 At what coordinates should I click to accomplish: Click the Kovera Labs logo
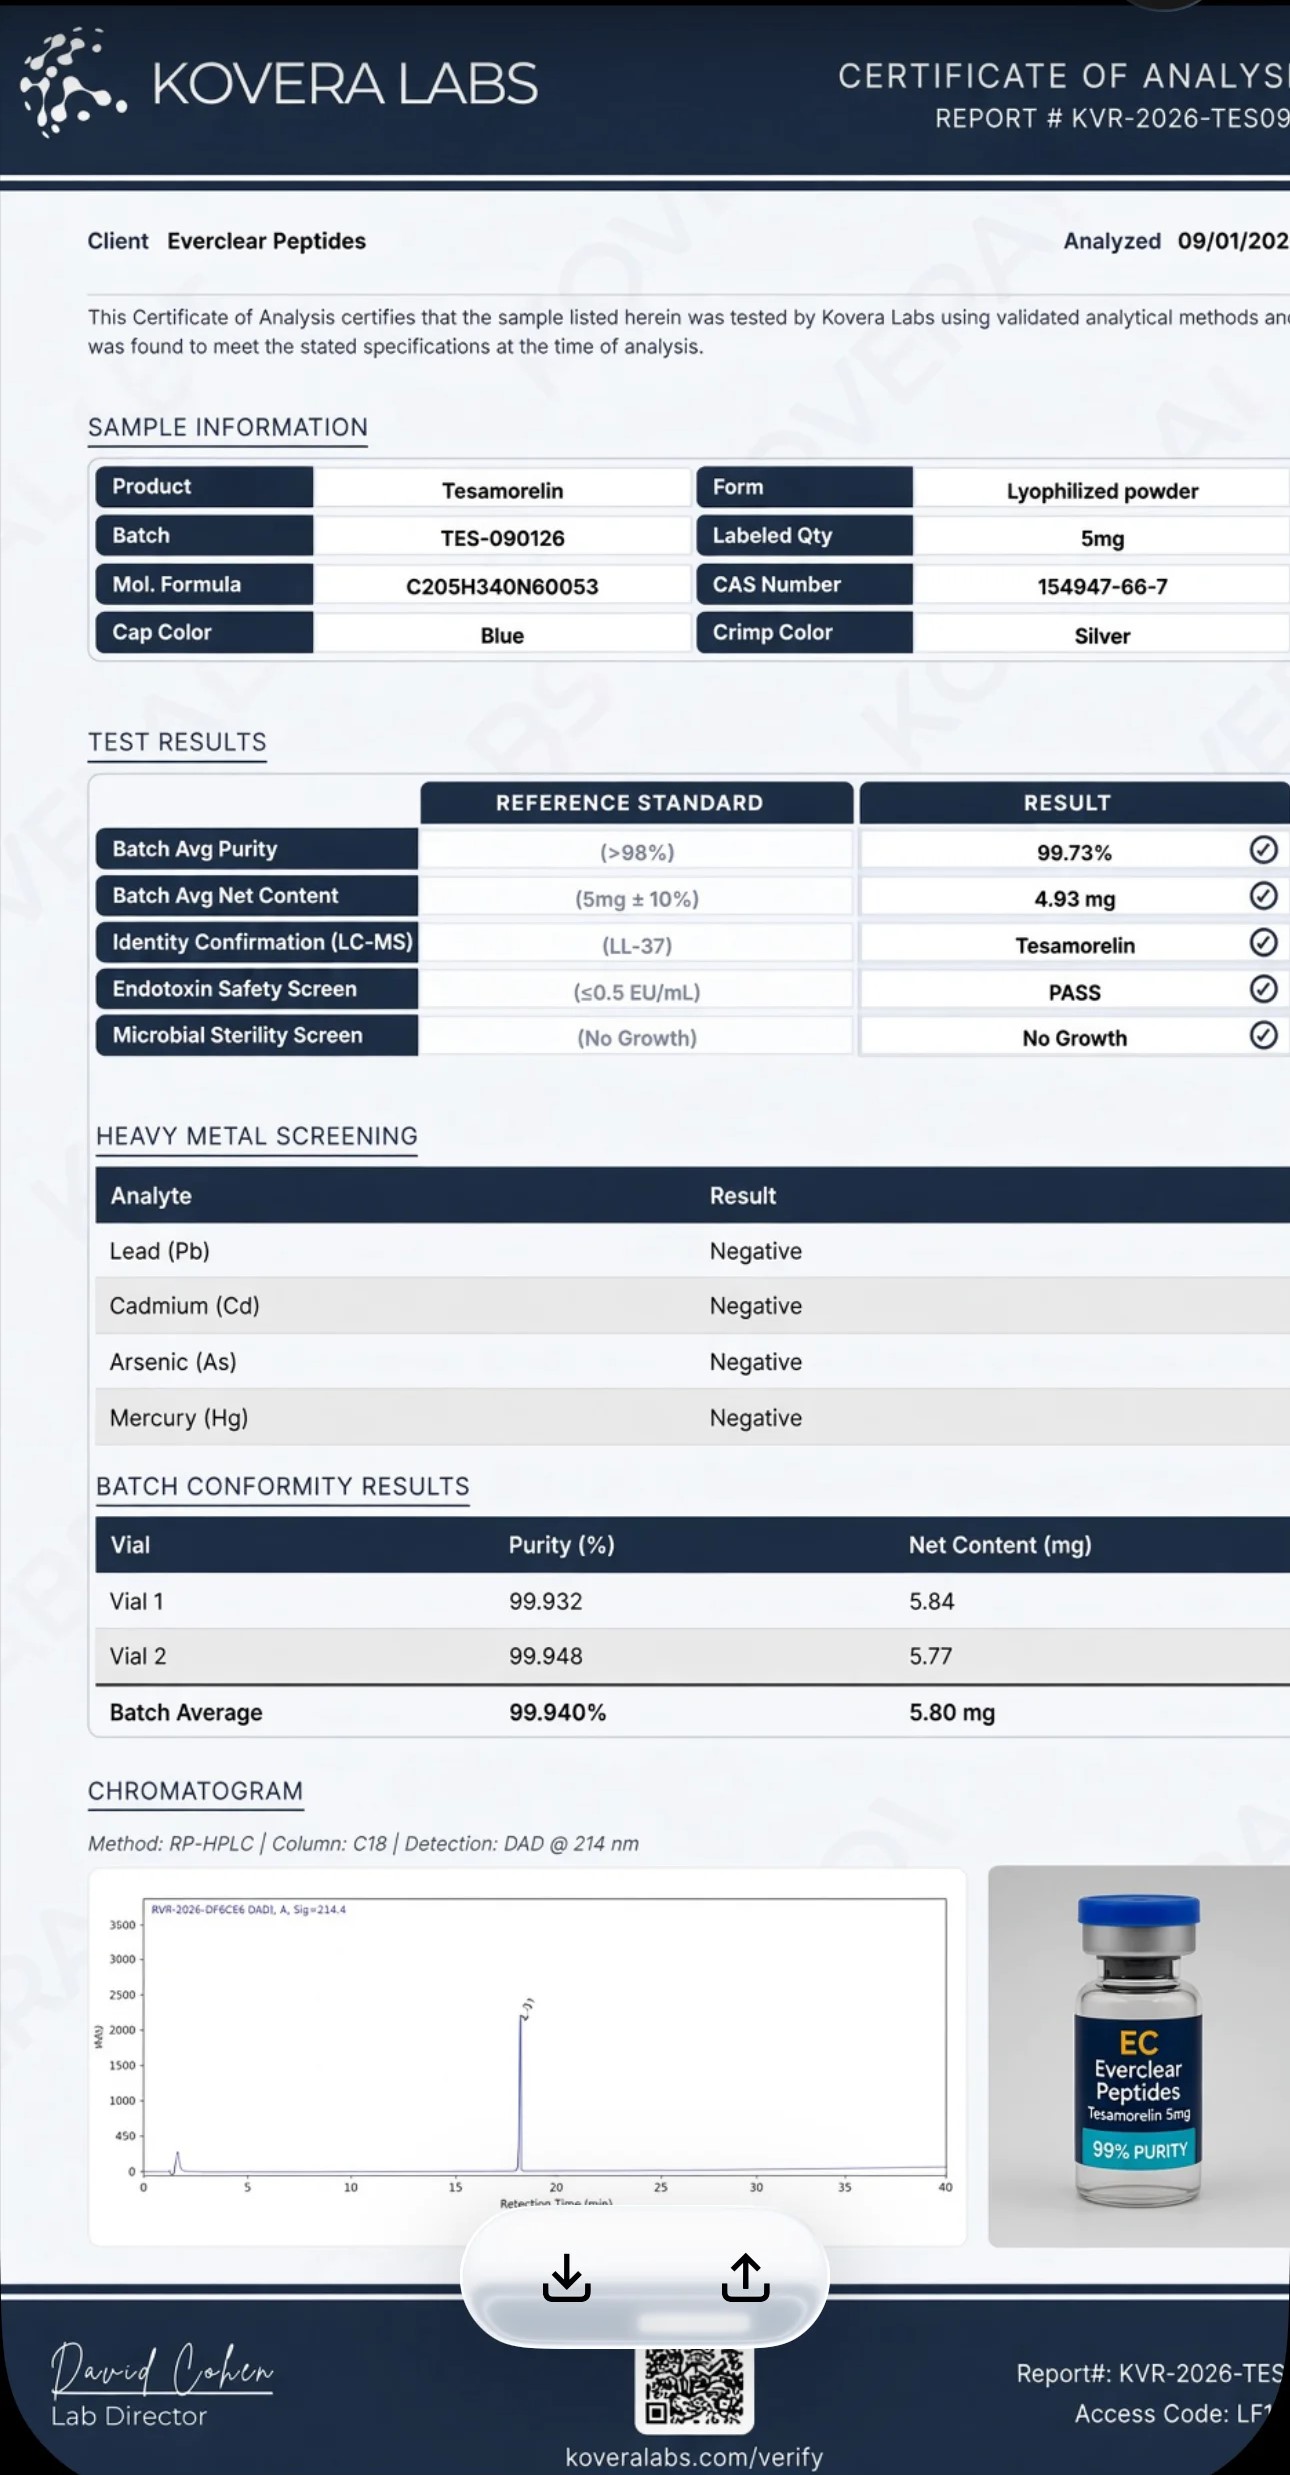279,83
